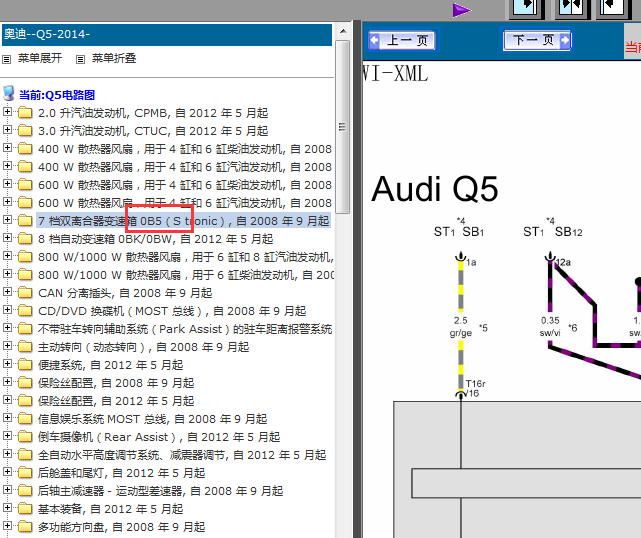Open '倒车摄像机(Rear Assist), 自 2012 年 5 月起'
641x538 pixels.
coord(159,437)
